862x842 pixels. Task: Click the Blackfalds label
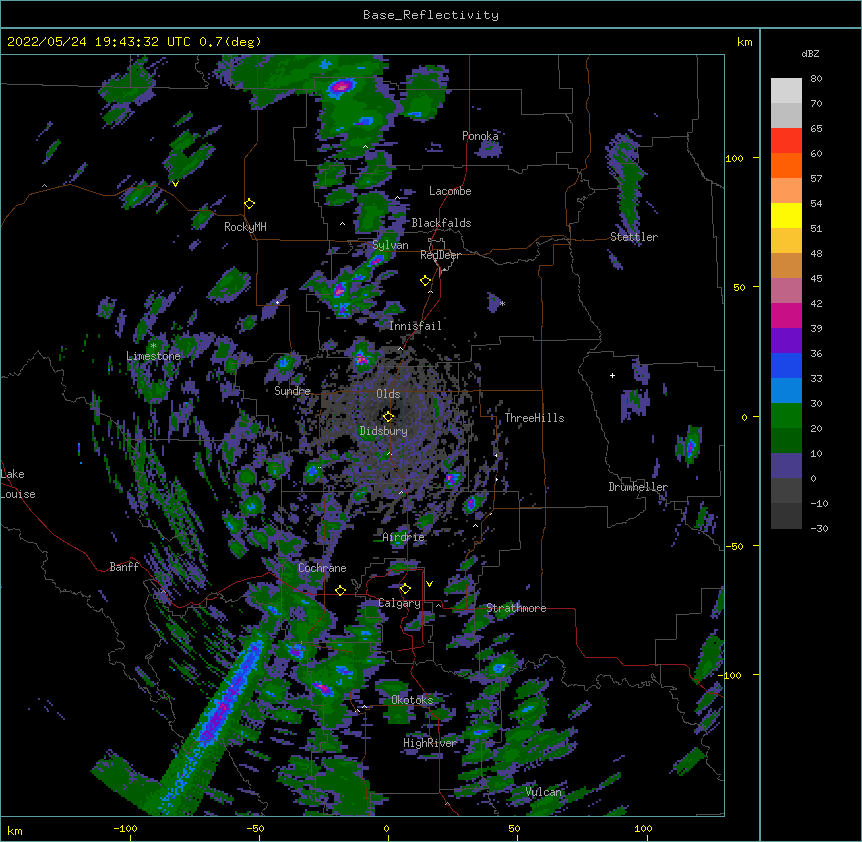coord(441,223)
